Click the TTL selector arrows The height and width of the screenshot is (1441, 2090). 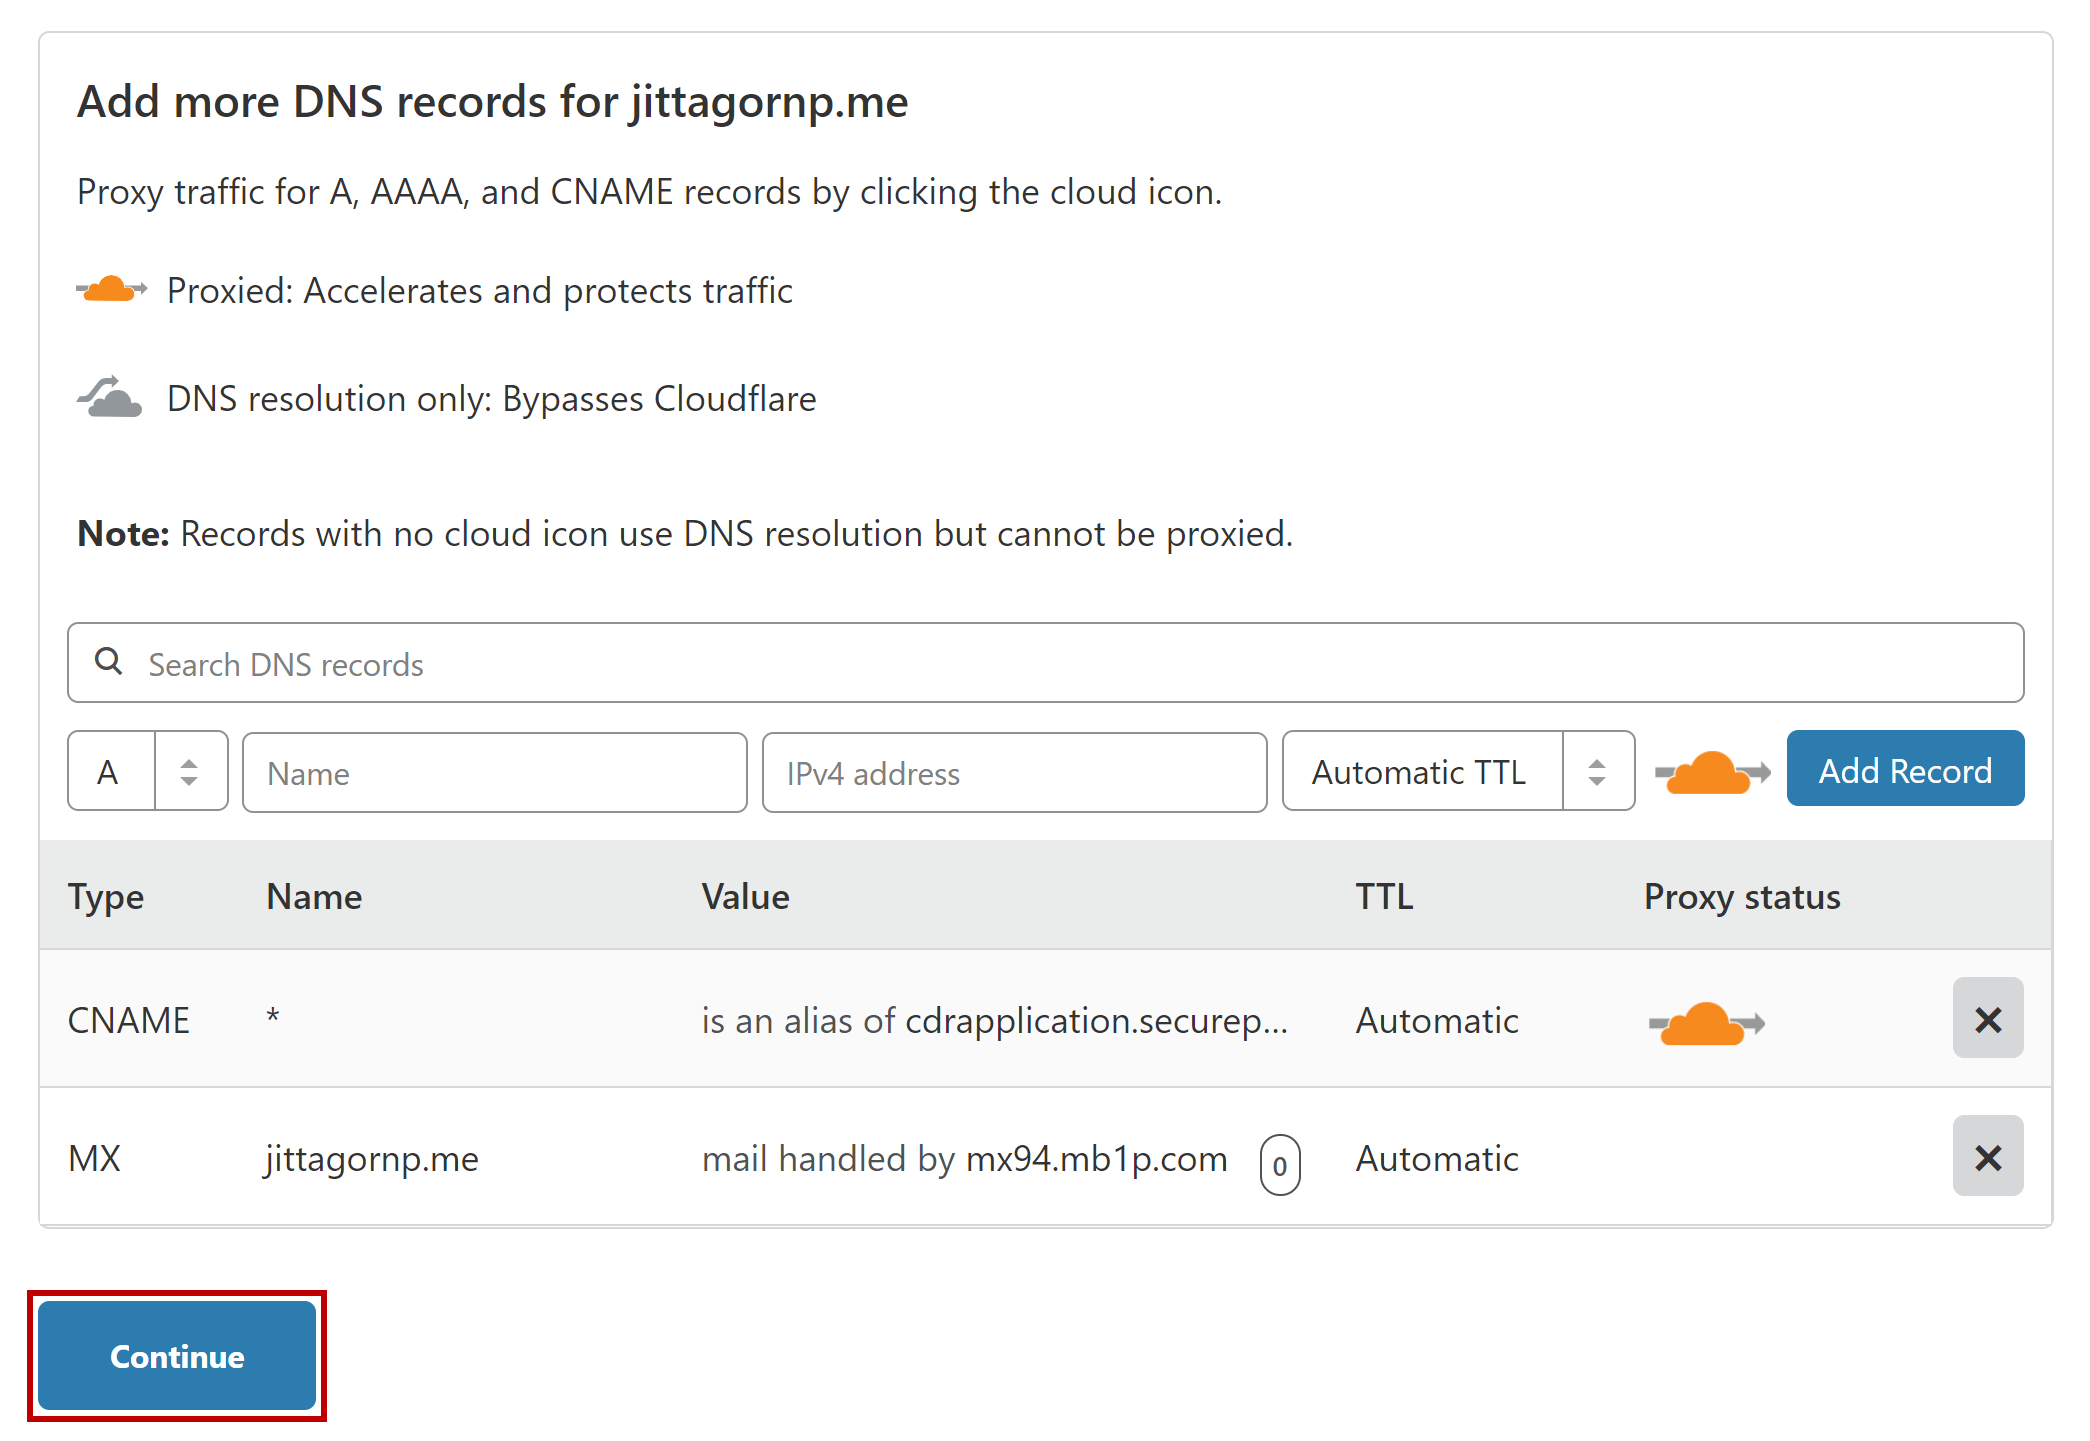pos(1597,772)
